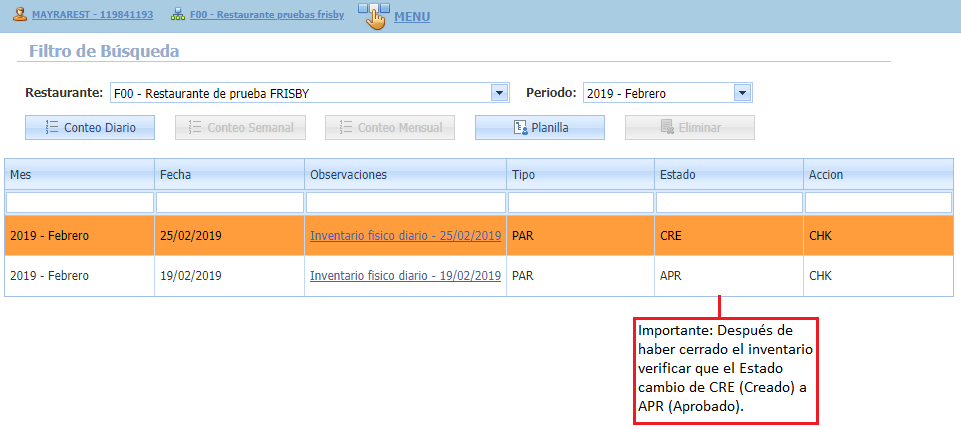Screen dimensions: 961x429
Task: Sort by the Estado column header
Action: click(x=729, y=175)
